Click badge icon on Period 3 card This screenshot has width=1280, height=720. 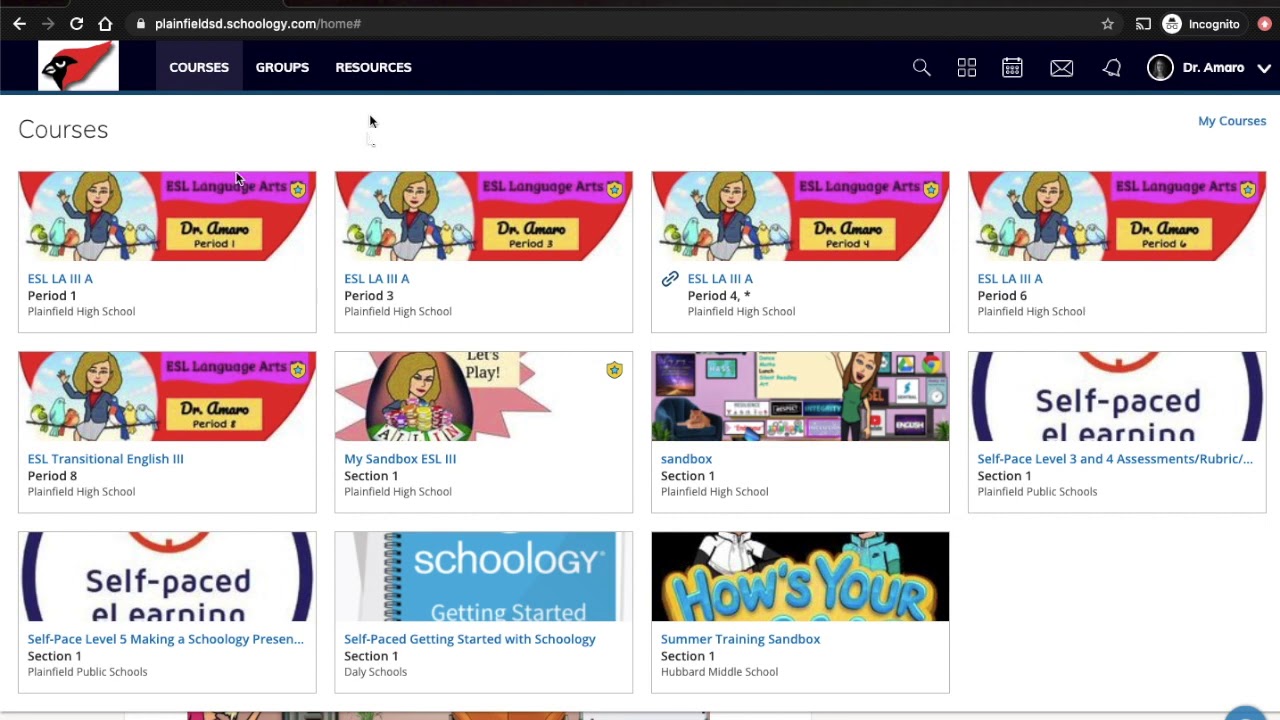click(x=614, y=189)
